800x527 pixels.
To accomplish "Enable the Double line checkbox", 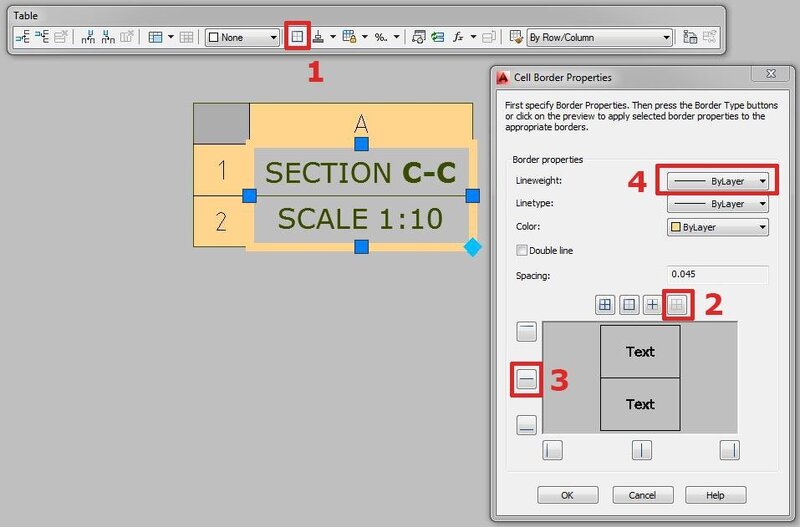I will (521, 250).
